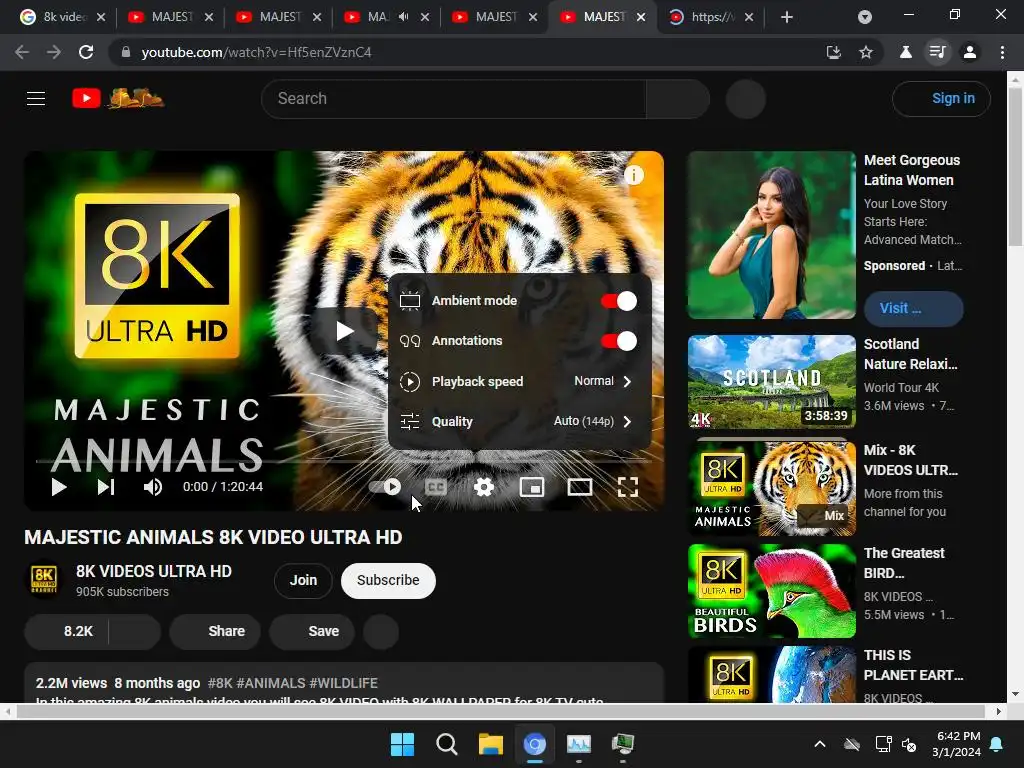1024x768 pixels.
Task: Click the address bar URL
Action: click(256, 52)
